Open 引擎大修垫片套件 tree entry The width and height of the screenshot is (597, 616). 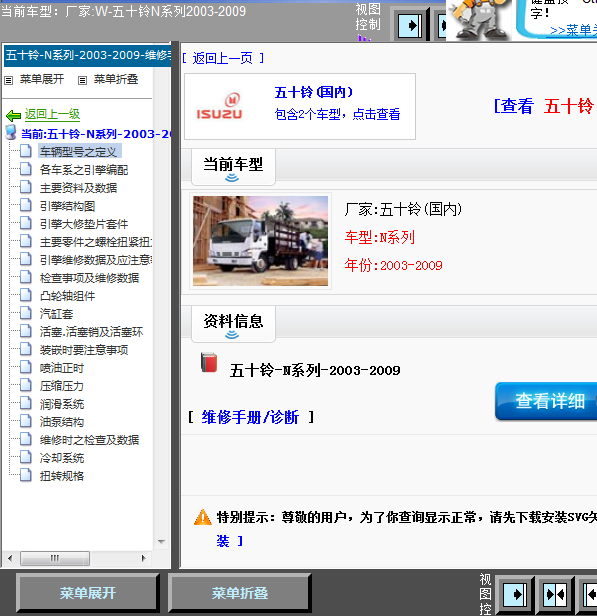pyautogui.click(x=84, y=224)
